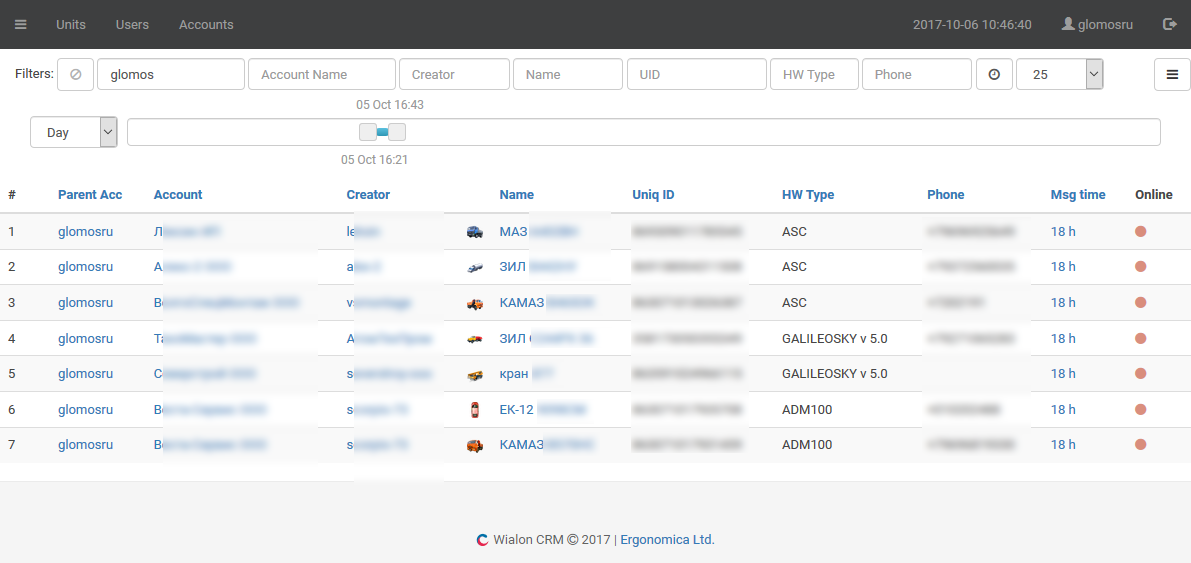Sort by the Msg time column
Screen dimensions: 1191x563
1077,195
